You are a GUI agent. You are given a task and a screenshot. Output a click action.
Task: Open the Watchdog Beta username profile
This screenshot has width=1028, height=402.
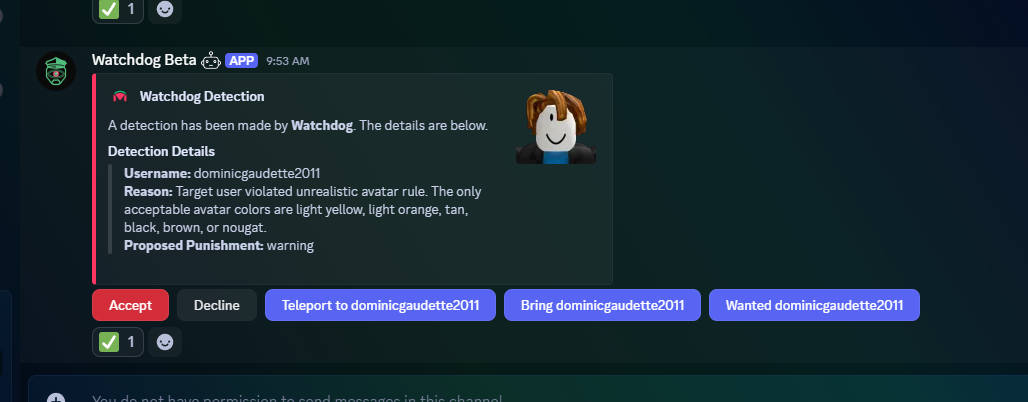[x=142, y=60]
